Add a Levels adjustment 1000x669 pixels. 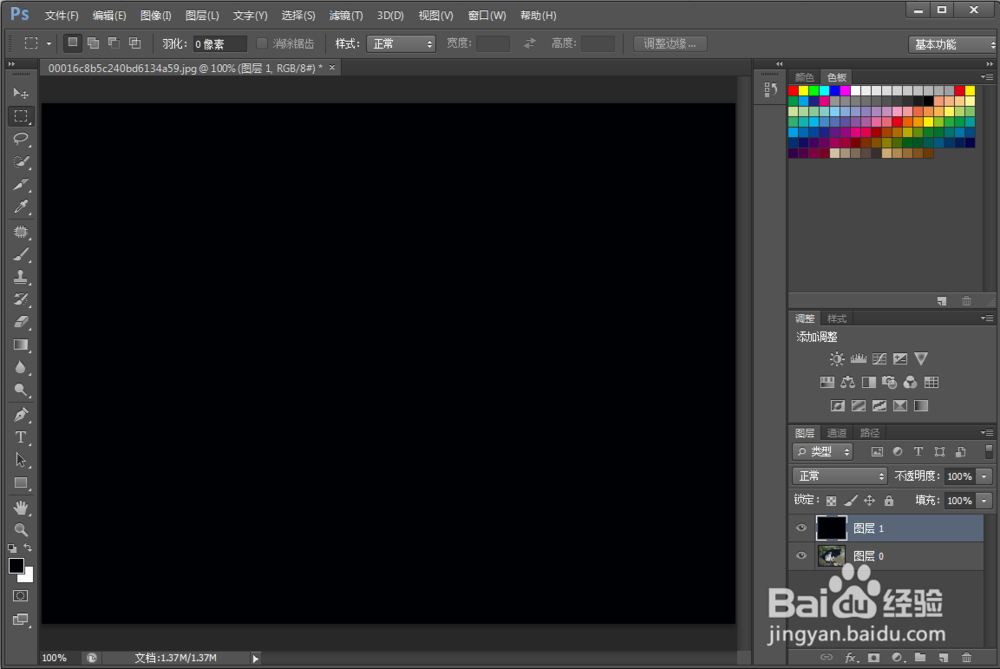(858, 359)
